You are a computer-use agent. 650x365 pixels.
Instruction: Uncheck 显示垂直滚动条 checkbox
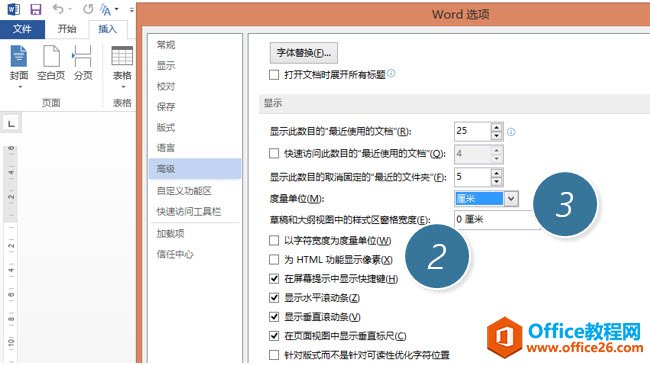[274, 317]
